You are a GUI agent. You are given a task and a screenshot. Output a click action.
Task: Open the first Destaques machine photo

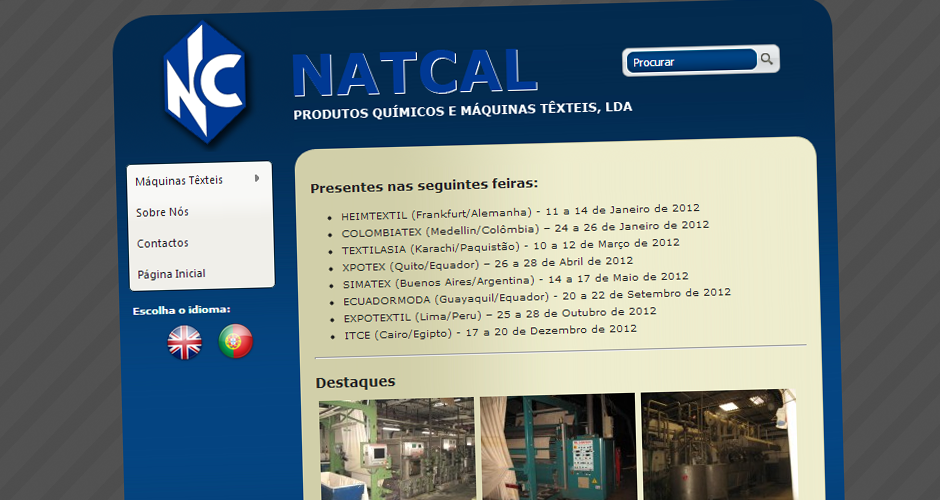click(397, 449)
